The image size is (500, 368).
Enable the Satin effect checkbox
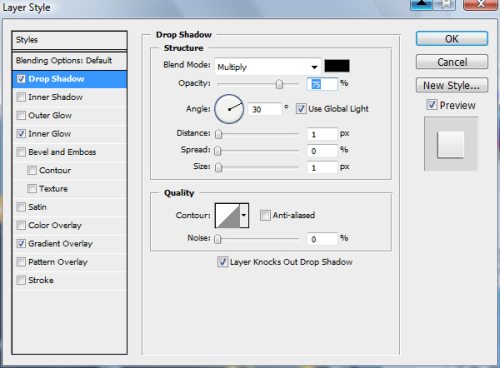click(x=21, y=207)
